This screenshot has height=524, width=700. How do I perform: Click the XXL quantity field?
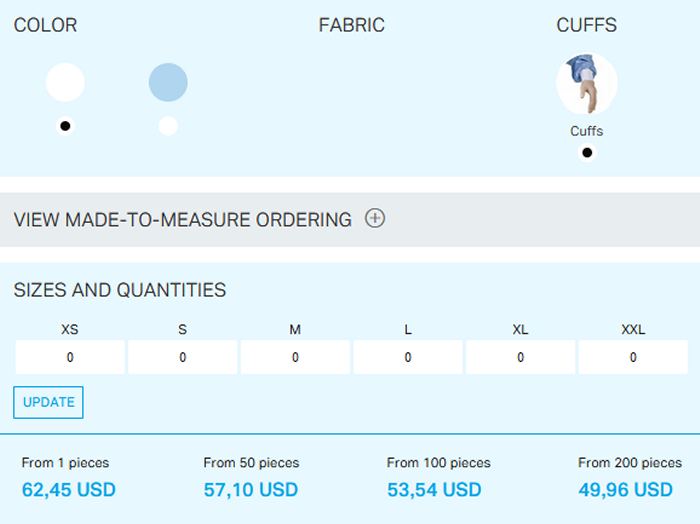point(633,357)
